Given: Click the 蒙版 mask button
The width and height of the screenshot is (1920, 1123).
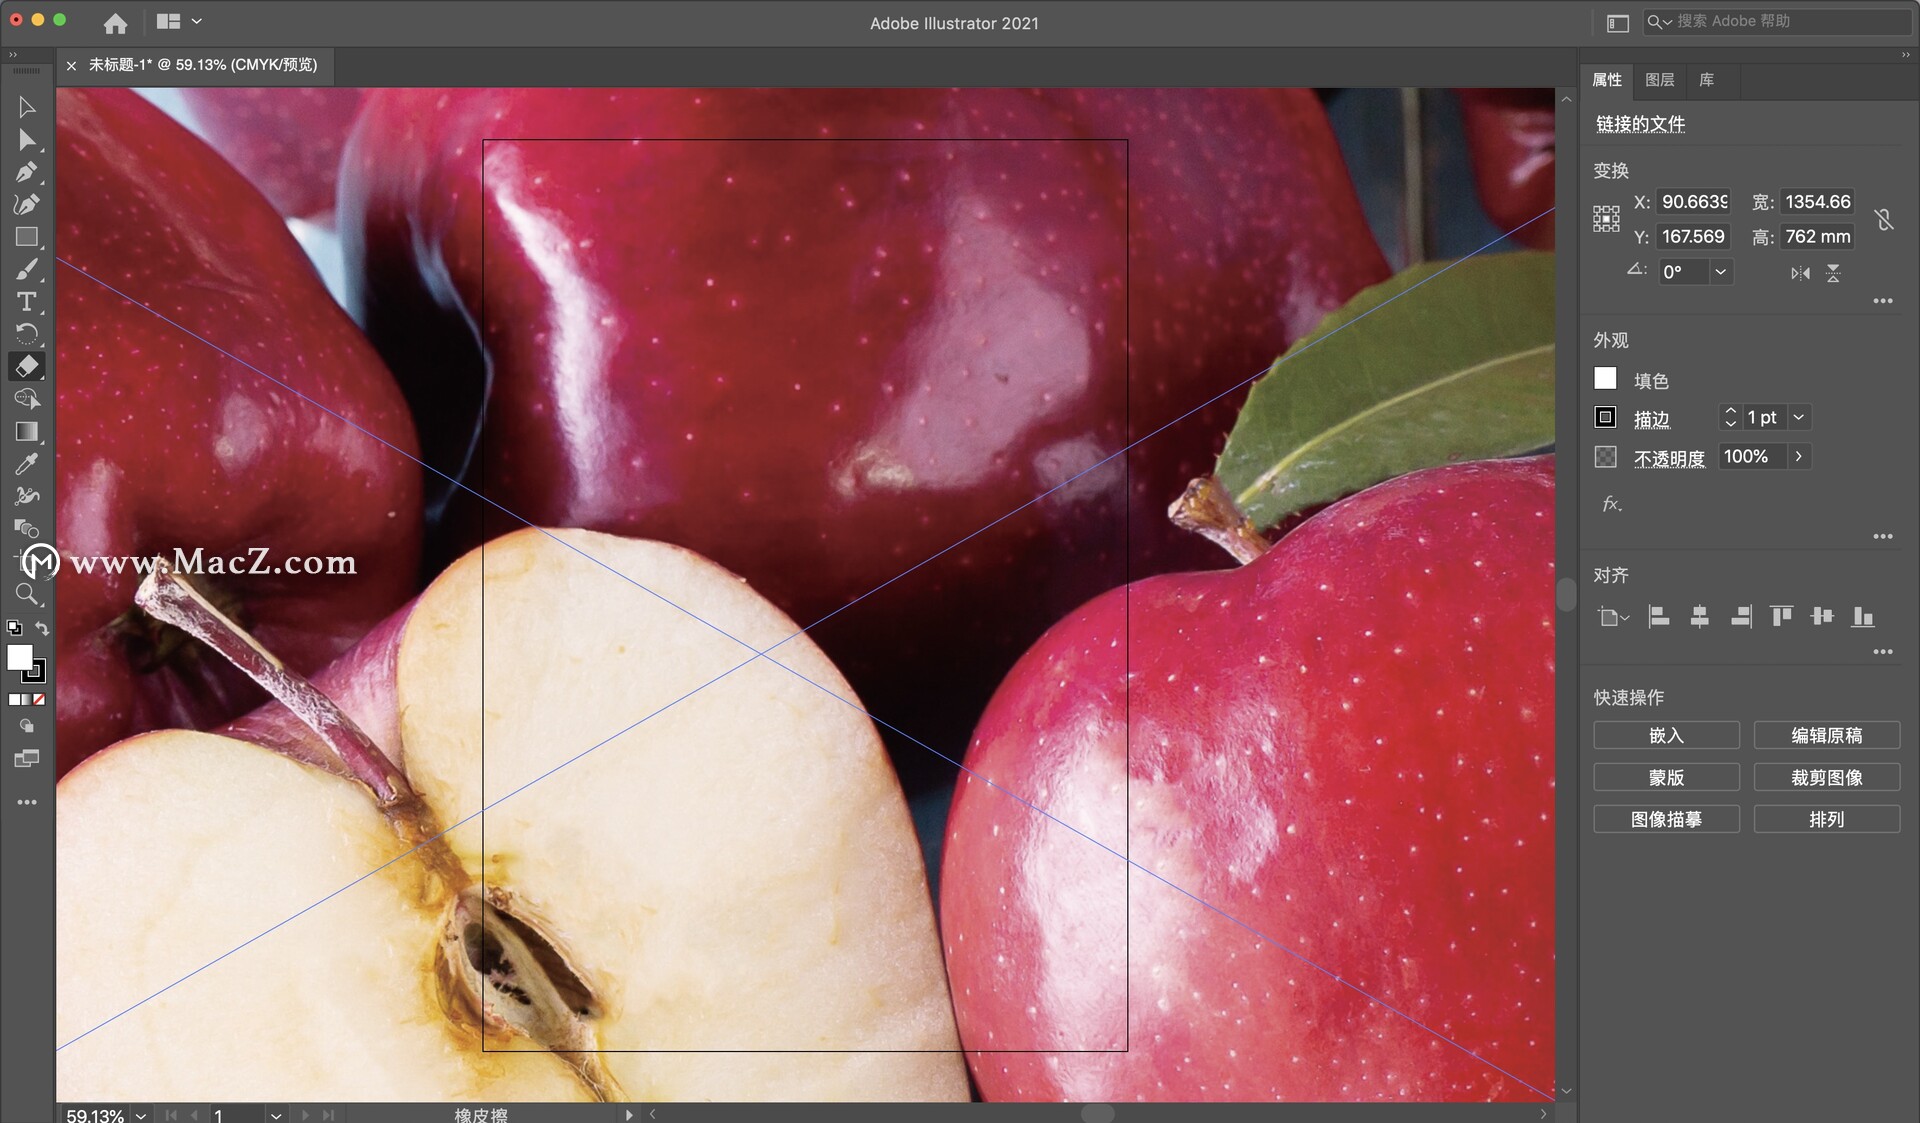Looking at the screenshot, I should coord(1666,777).
